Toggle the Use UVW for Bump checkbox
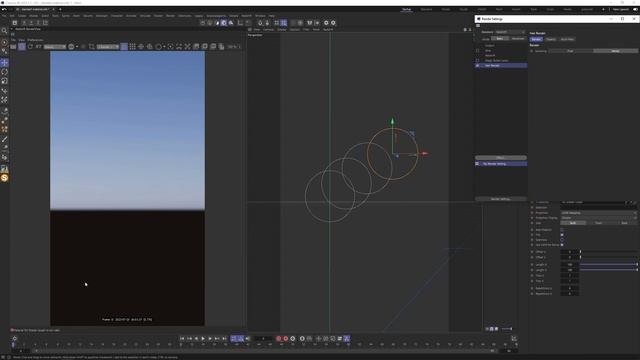The image size is (640, 360). [x=562, y=244]
